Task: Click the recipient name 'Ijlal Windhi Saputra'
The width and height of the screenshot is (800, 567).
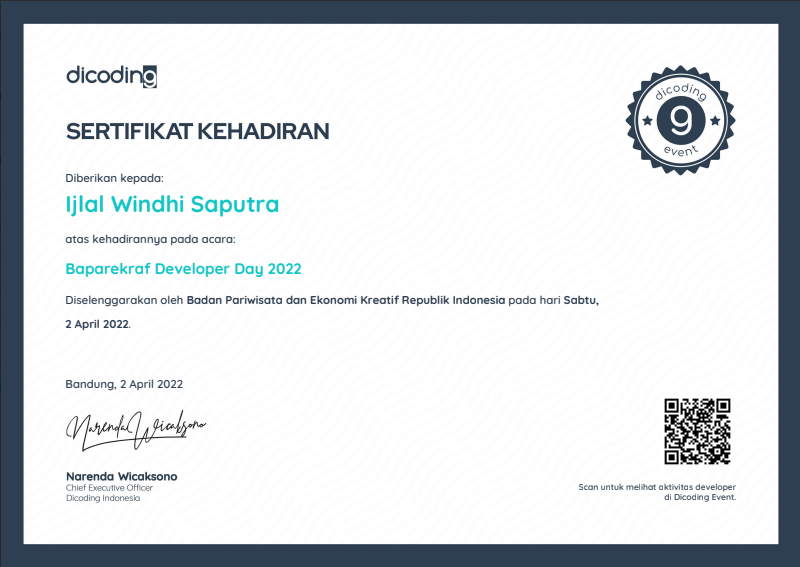Action: click(x=172, y=205)
